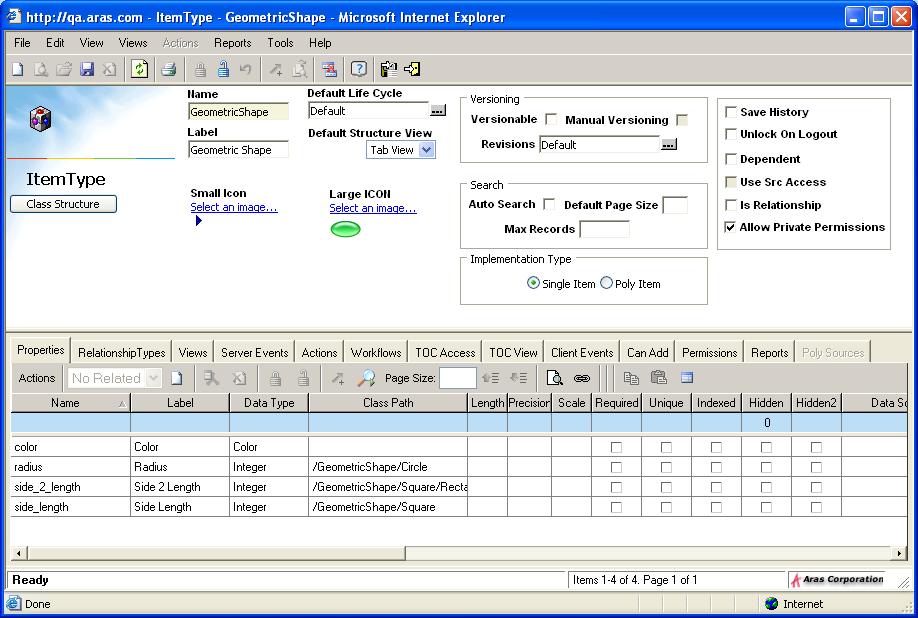918x618 pixels.
Task: Click the Copy icon in grid toolbar
Action: 631,378
